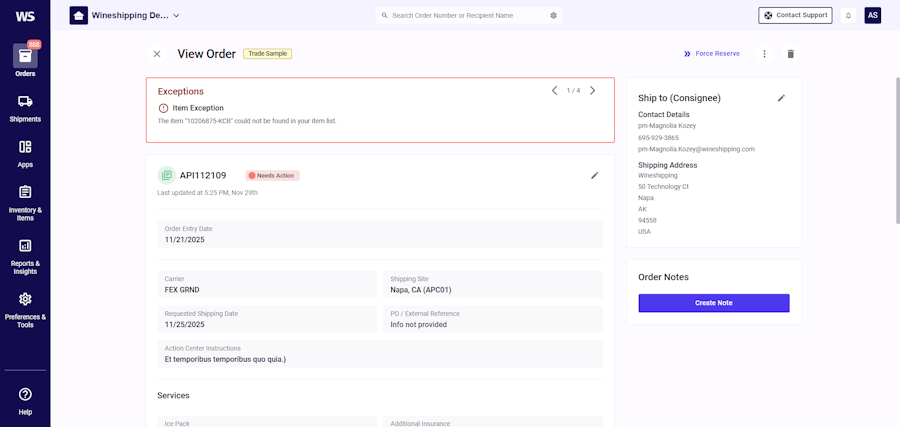
Task: Delete order using the trash icon
Action: click(790, 54)
